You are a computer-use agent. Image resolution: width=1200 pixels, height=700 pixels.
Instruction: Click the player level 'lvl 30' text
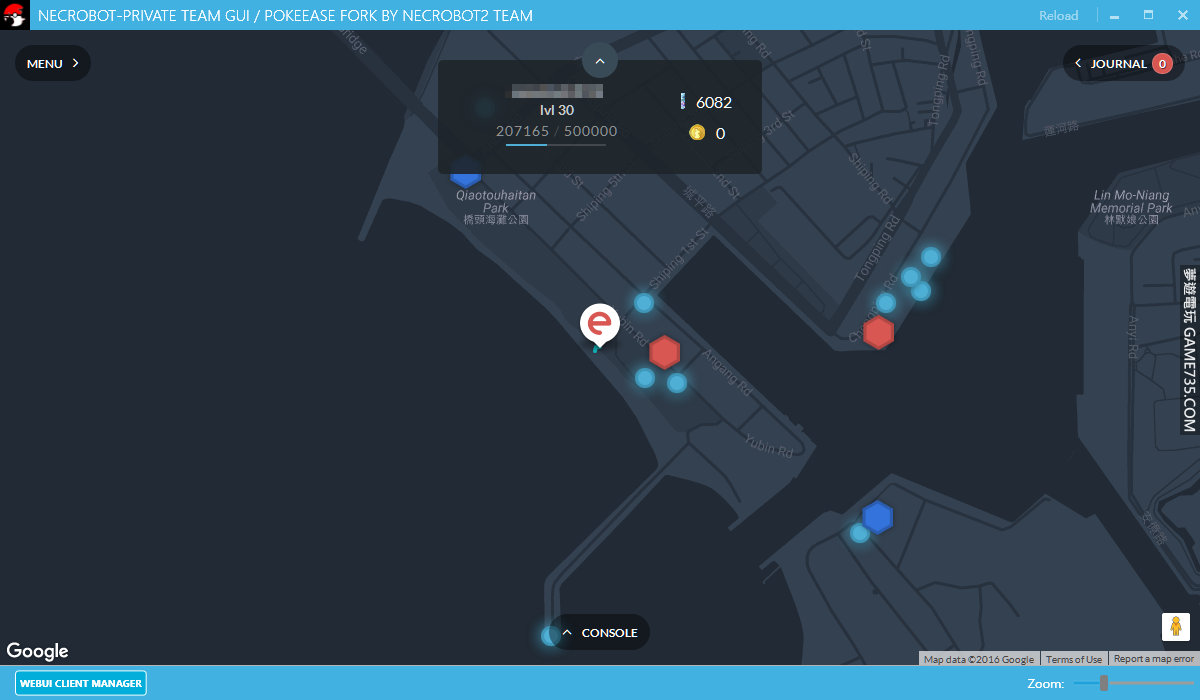point(557,110)
